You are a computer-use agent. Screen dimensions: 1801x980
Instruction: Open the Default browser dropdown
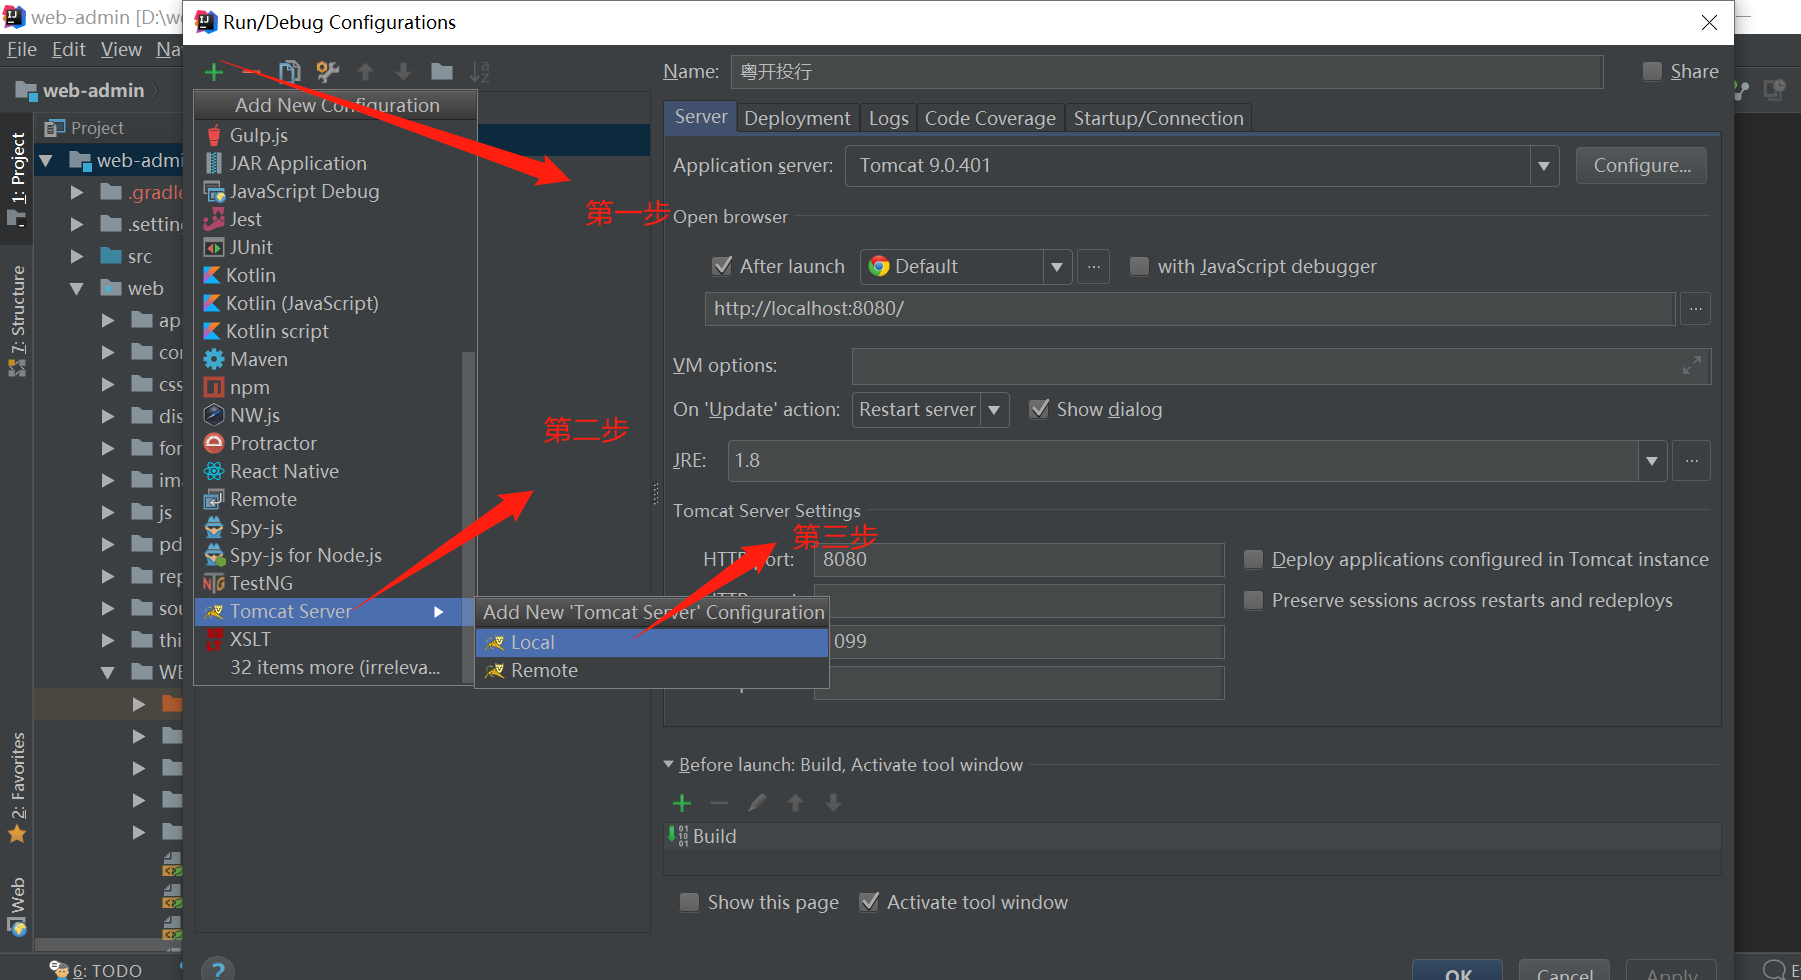[1057, 267]
